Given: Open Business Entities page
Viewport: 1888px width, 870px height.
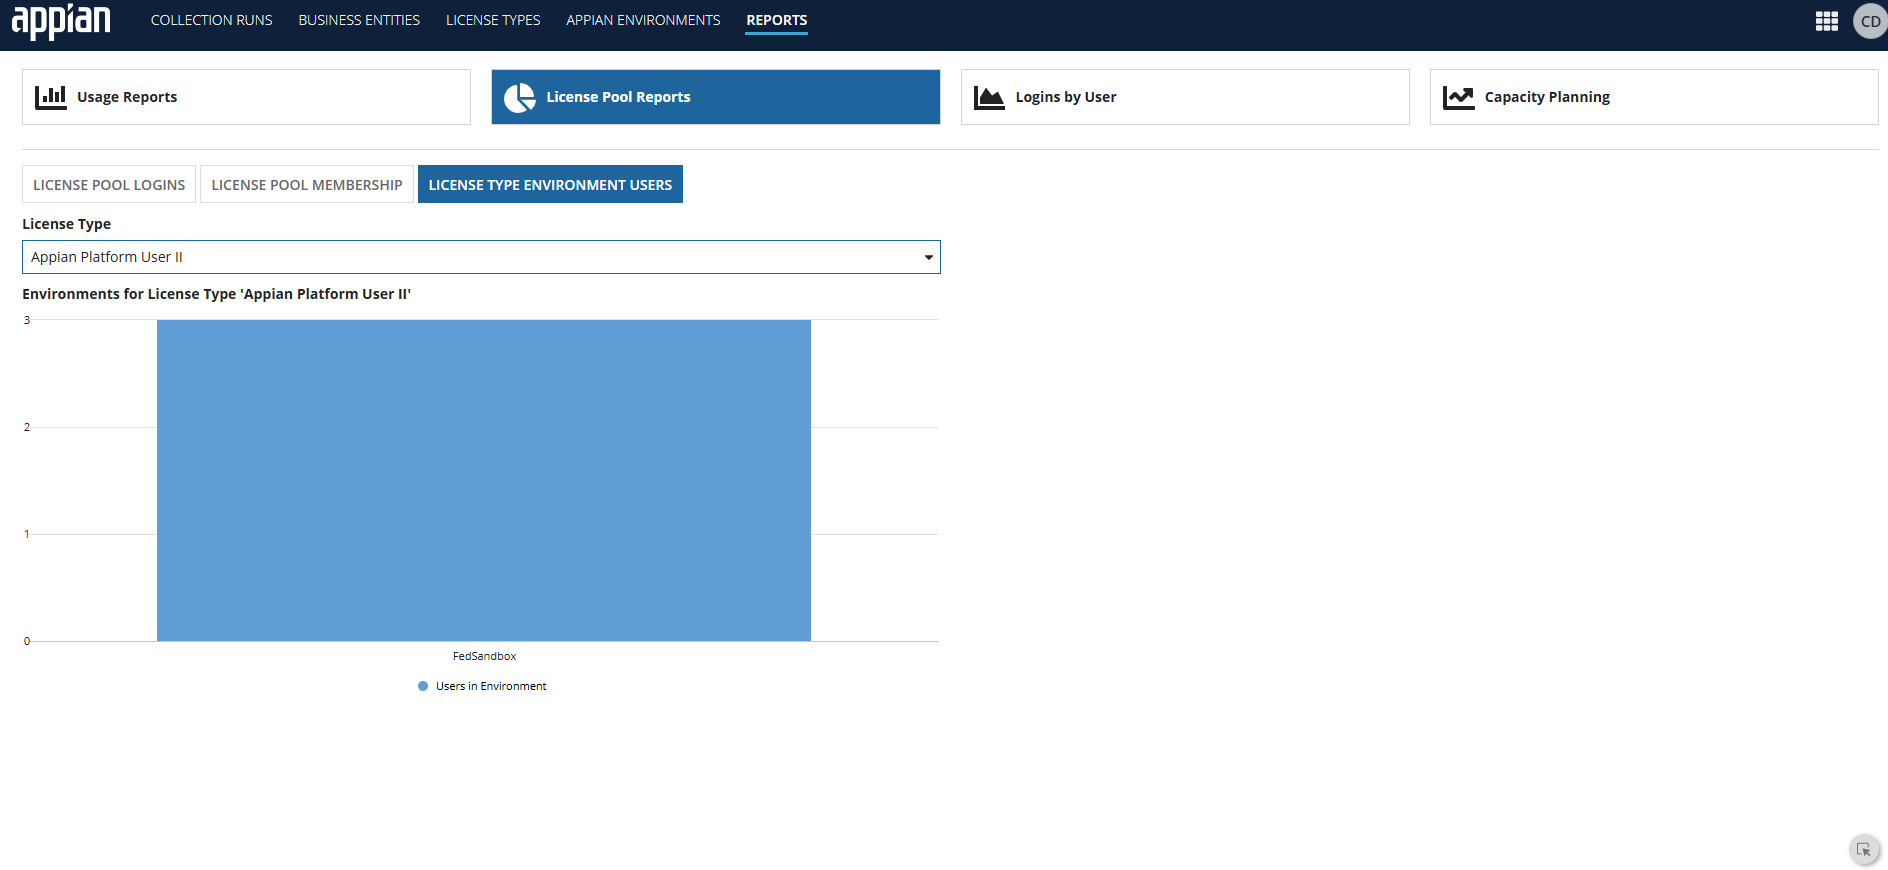Looking at the screenshot, I should pos(359,20).
